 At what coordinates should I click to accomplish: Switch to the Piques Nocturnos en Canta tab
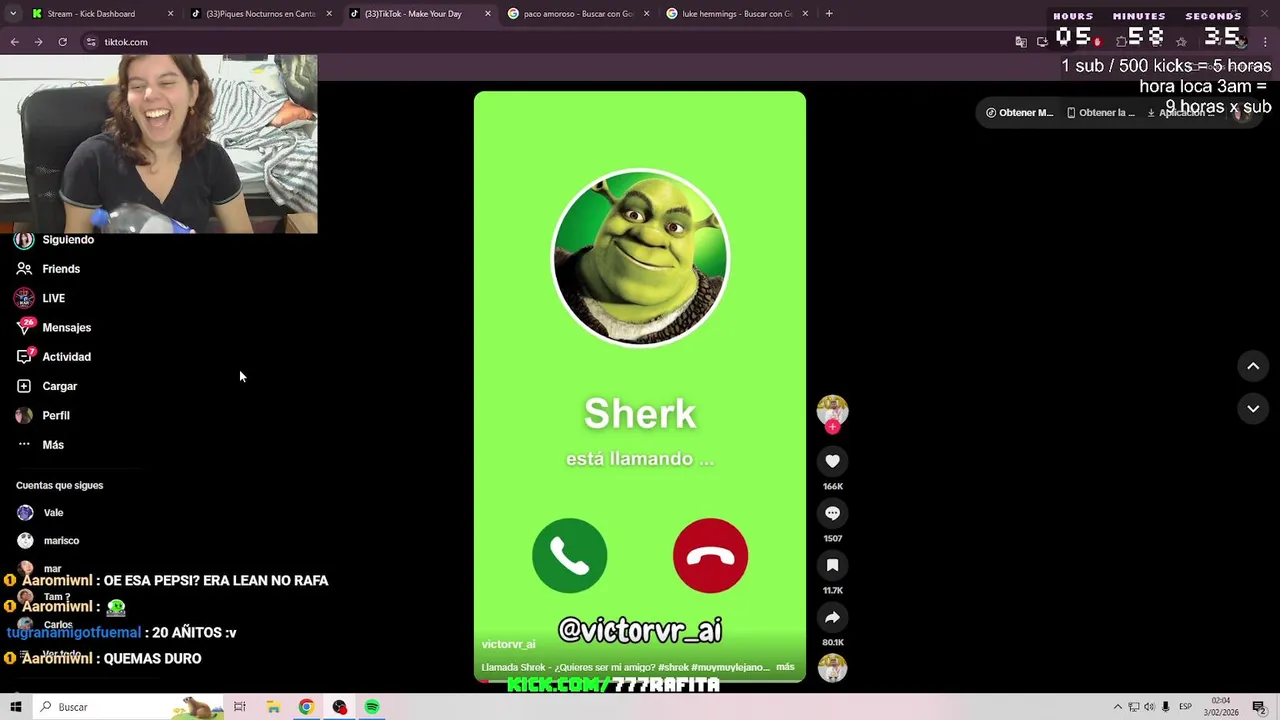260,14
